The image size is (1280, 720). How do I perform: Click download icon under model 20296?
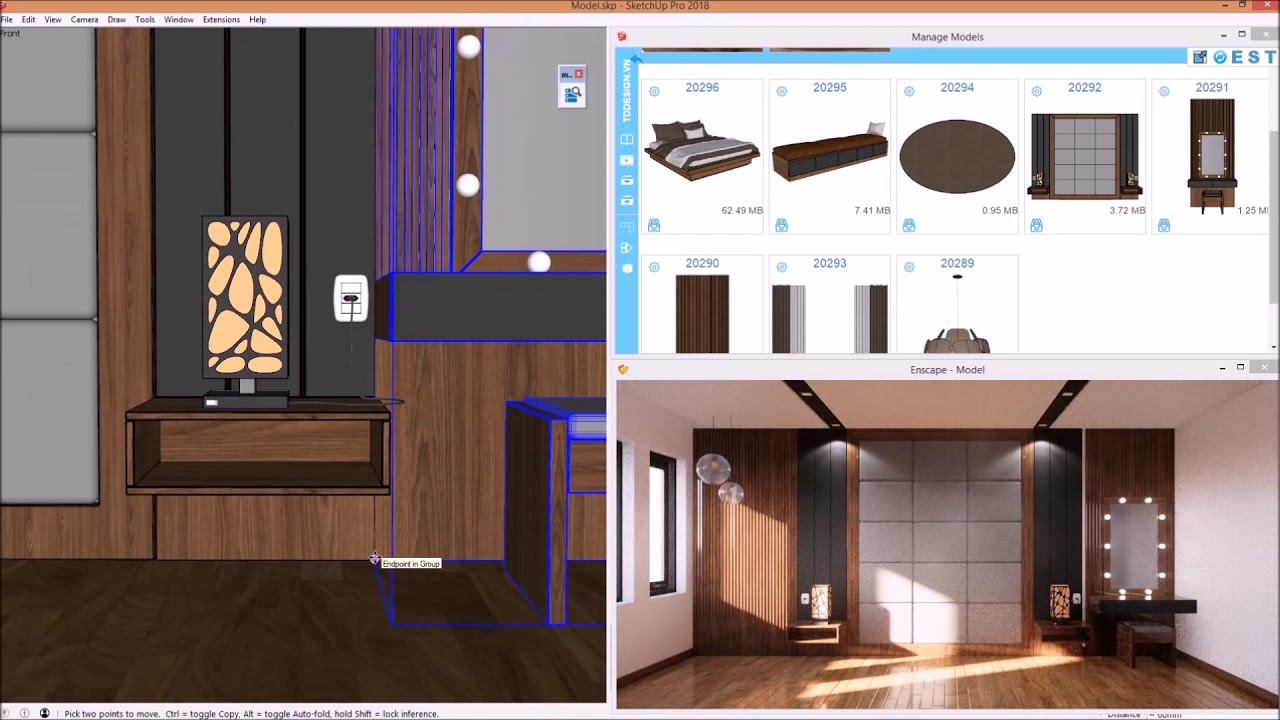tap(654, 226)
